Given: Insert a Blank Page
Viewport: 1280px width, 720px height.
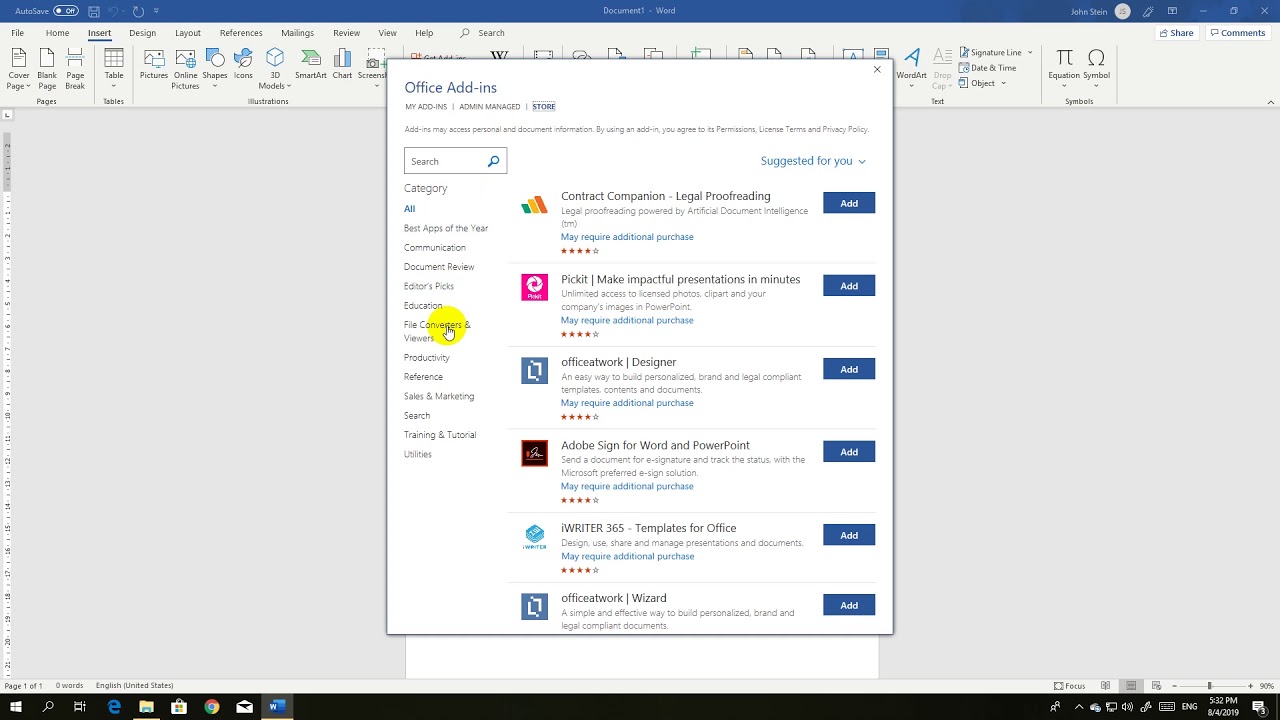Looking at the screenshot, I should point(47,69).
